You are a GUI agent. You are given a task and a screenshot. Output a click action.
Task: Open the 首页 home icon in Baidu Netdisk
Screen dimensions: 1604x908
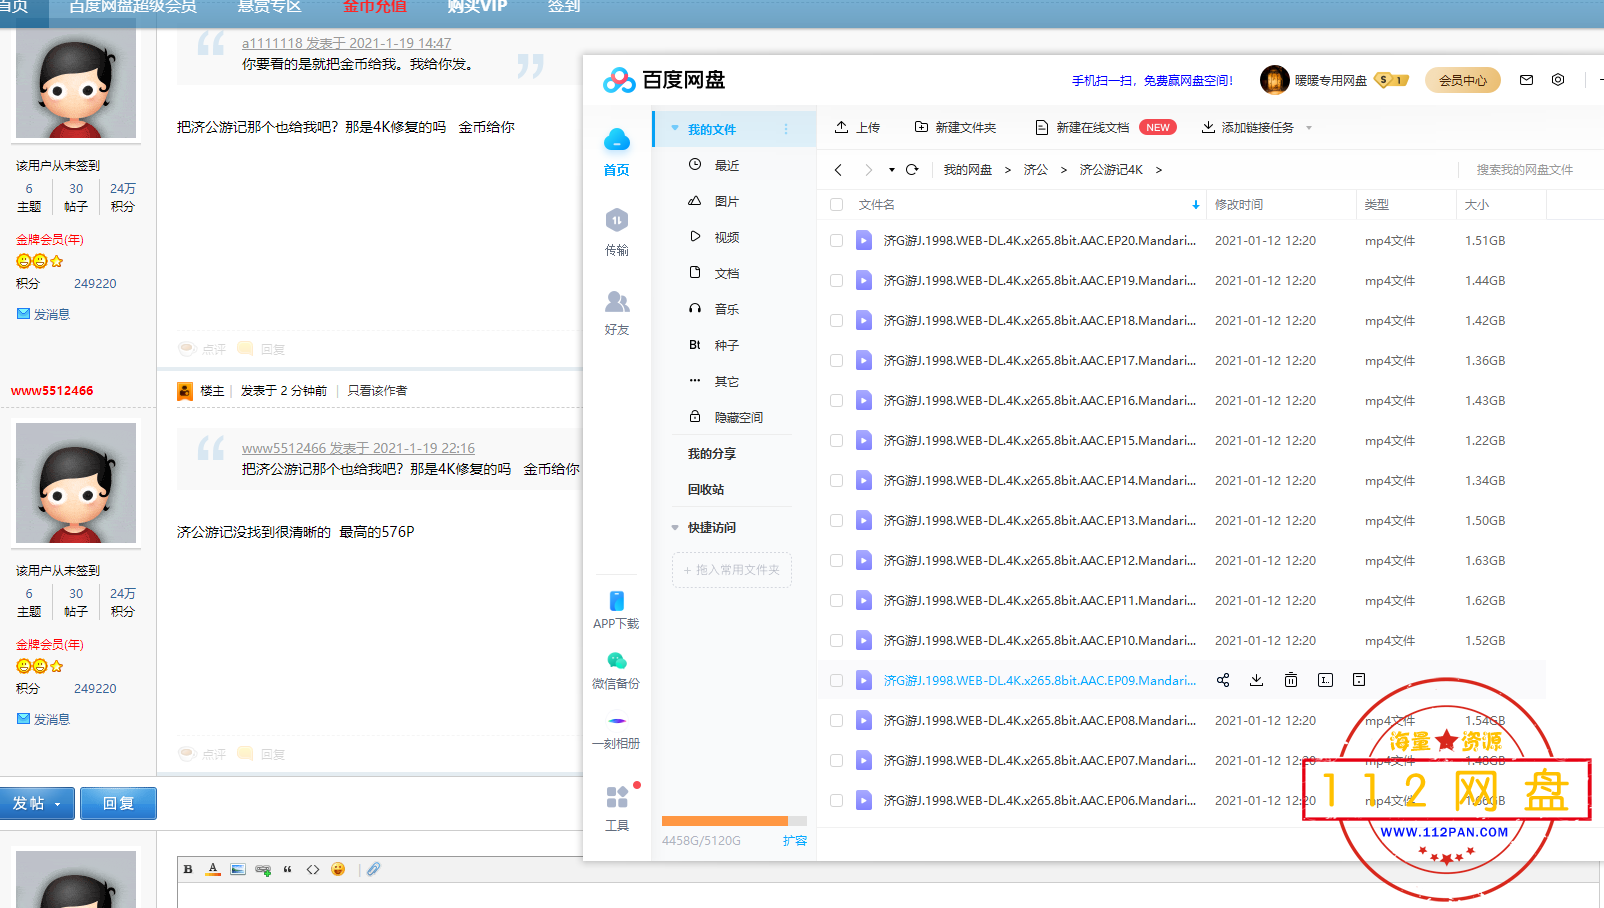617,140
